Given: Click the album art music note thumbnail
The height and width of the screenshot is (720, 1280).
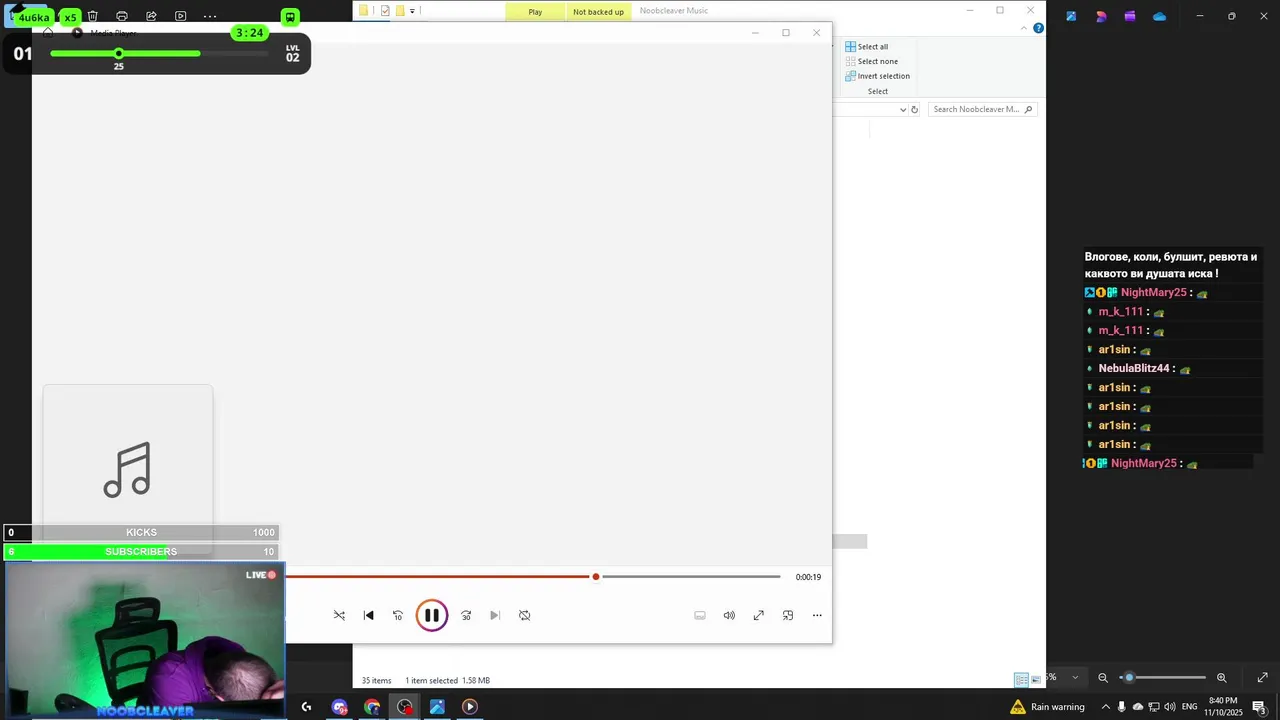Looking at the screenshot, I should tap(128, 470).
